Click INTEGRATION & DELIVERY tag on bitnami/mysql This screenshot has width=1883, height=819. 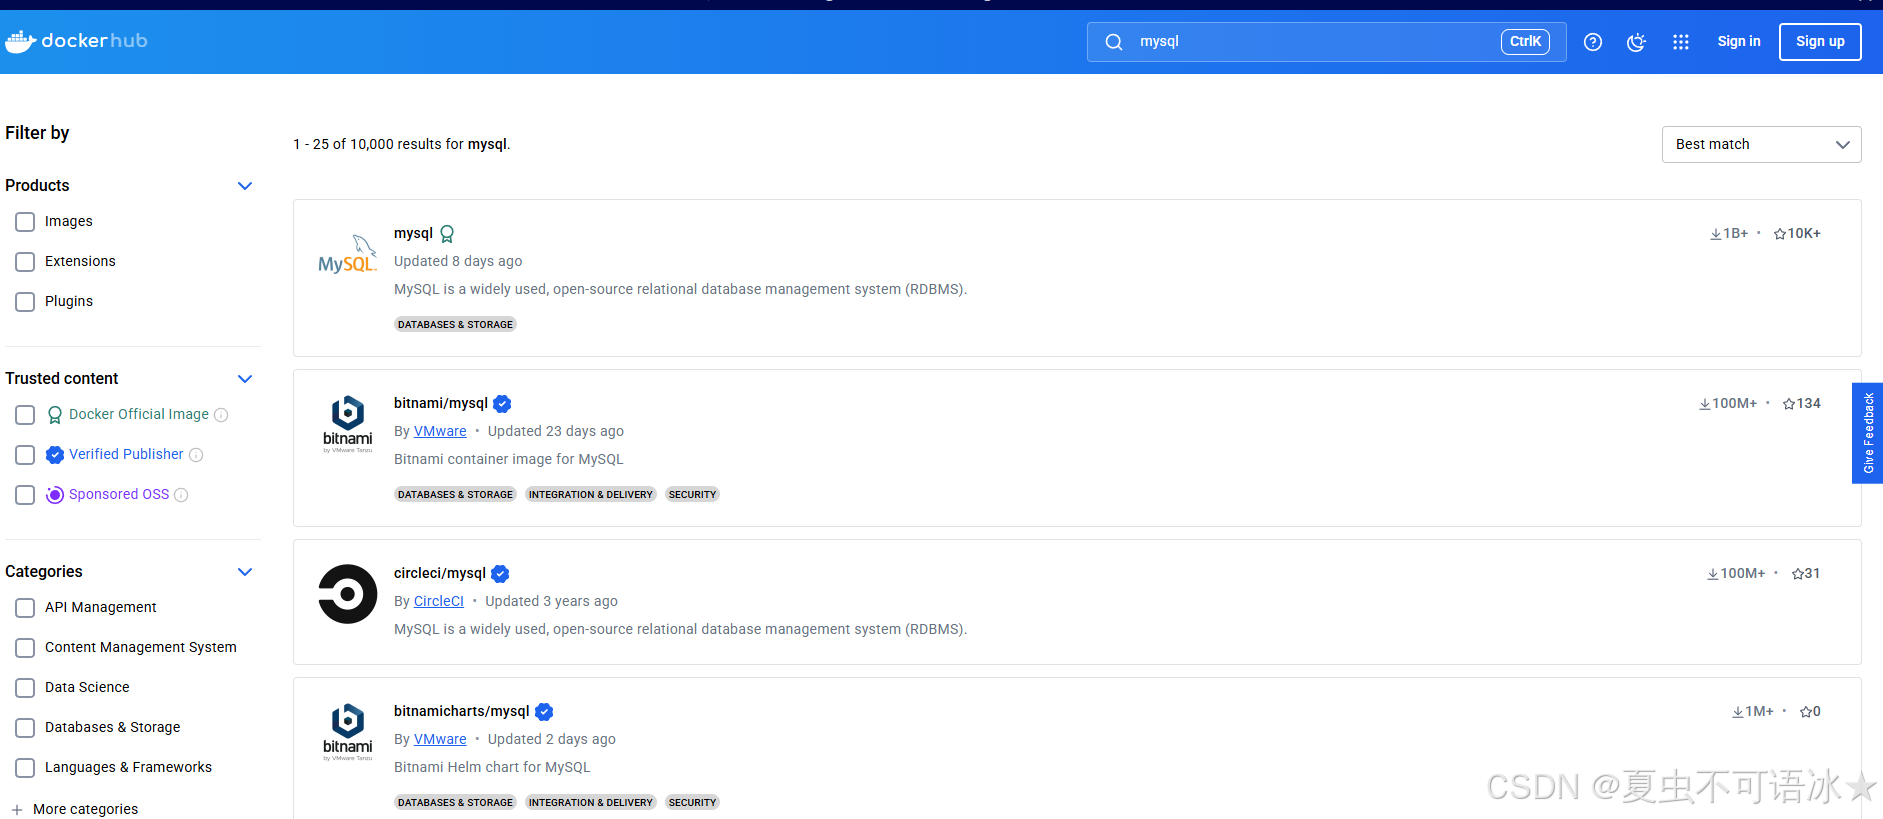click(x=590, y=495)
